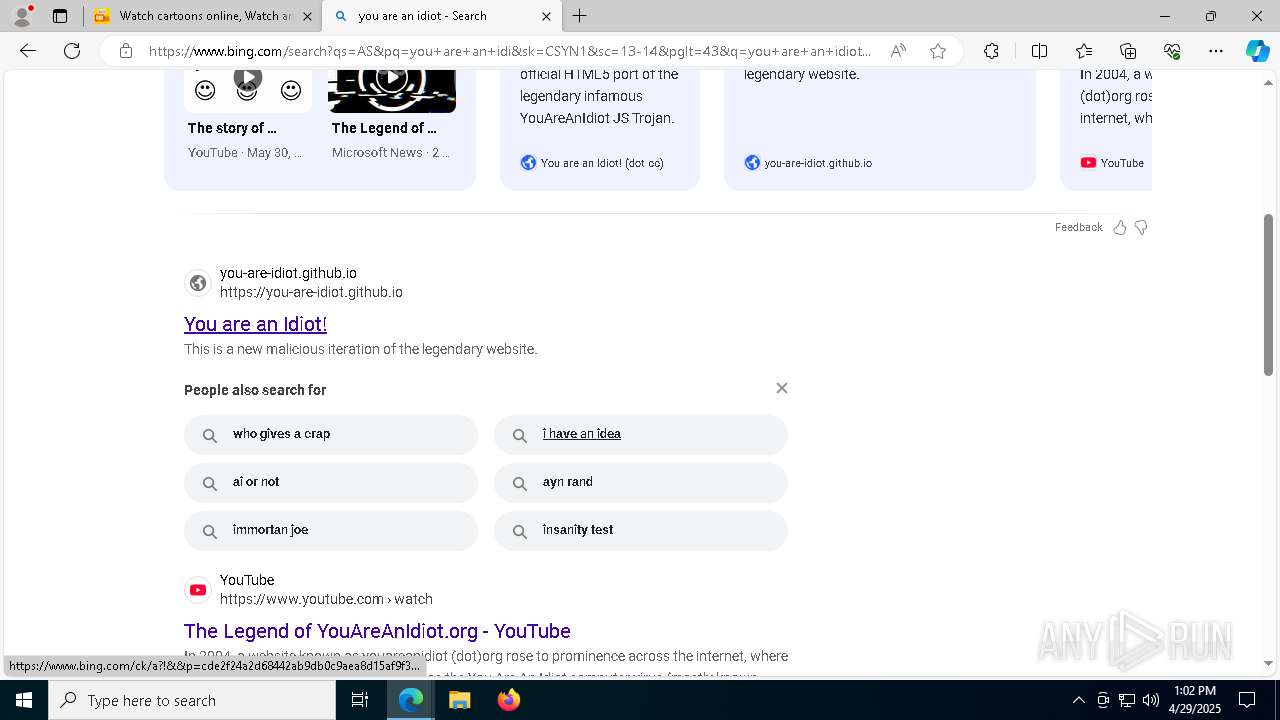Go back to previous page
The image size is (1280, 720).
[28, 51]
